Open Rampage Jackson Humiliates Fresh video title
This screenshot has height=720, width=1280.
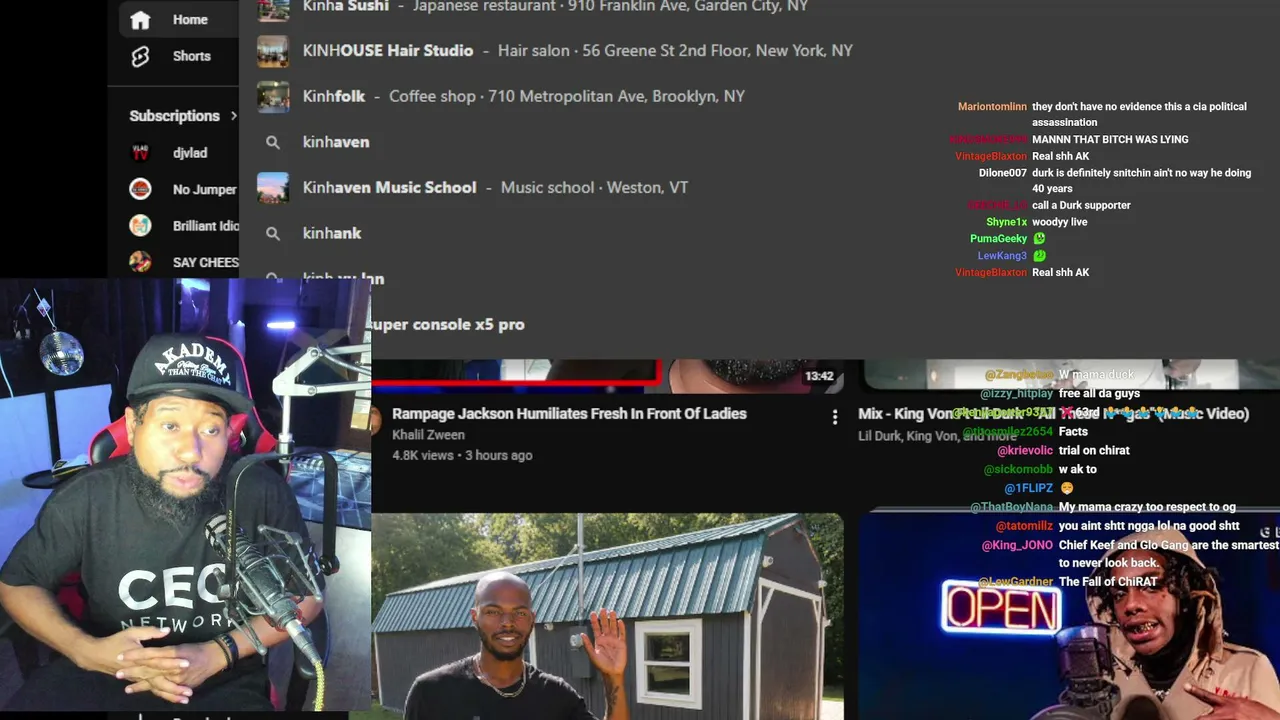tap(569, 414)
